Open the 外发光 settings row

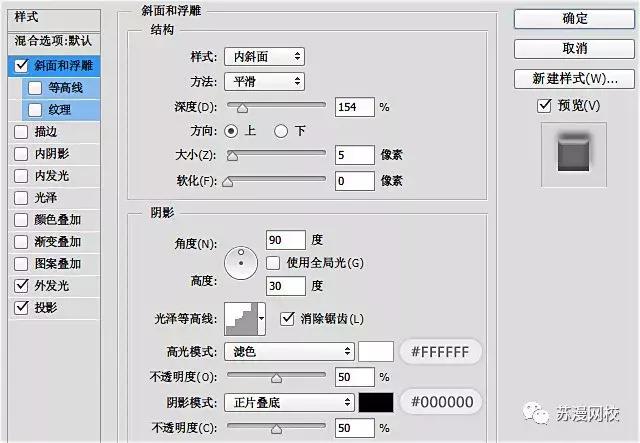pyautogui.click(x=54, y=285)
